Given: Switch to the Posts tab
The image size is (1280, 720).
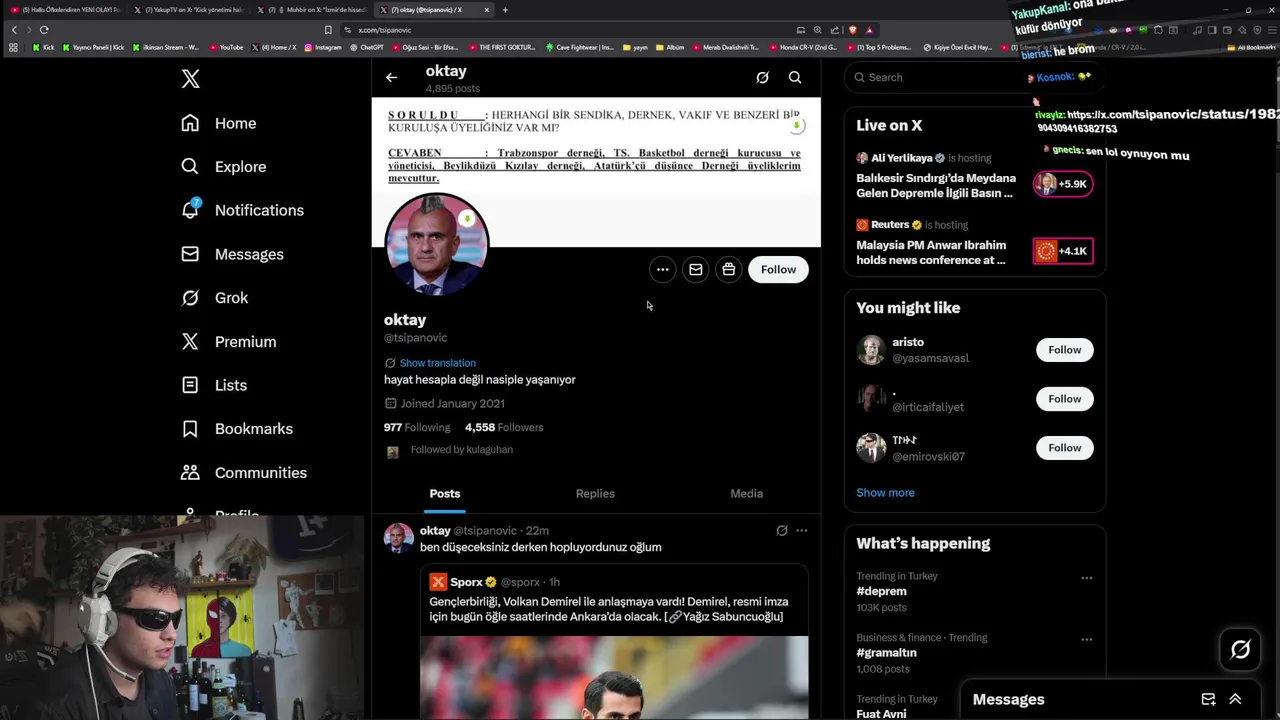Looking at the screenshot, I should pos(445,494).
